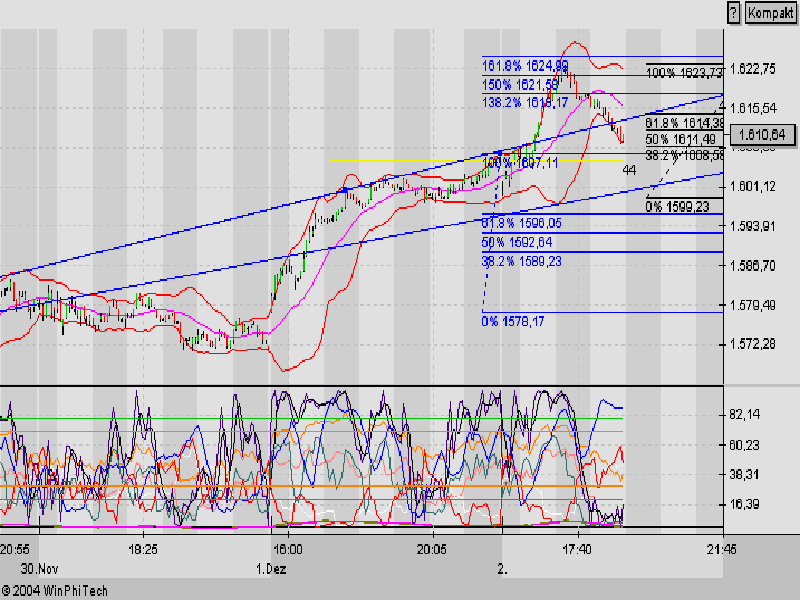Image resolution: width=800 pixels, height=600 pixels.
Task: Click the 1.601,12 price axis value
Action: pyautogui.click(x=753, y=187)
